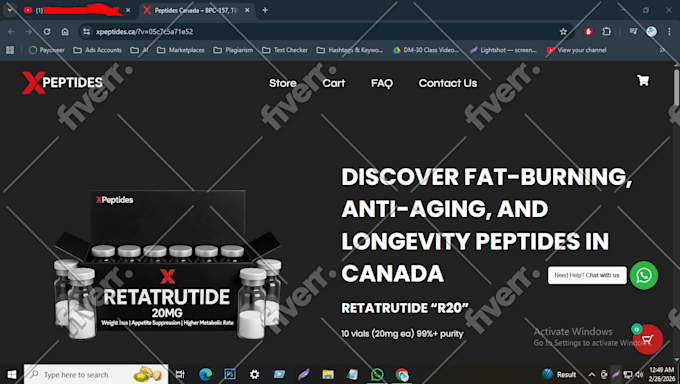Launch Microsoft Edge from the taskbar

coord(205,374)
